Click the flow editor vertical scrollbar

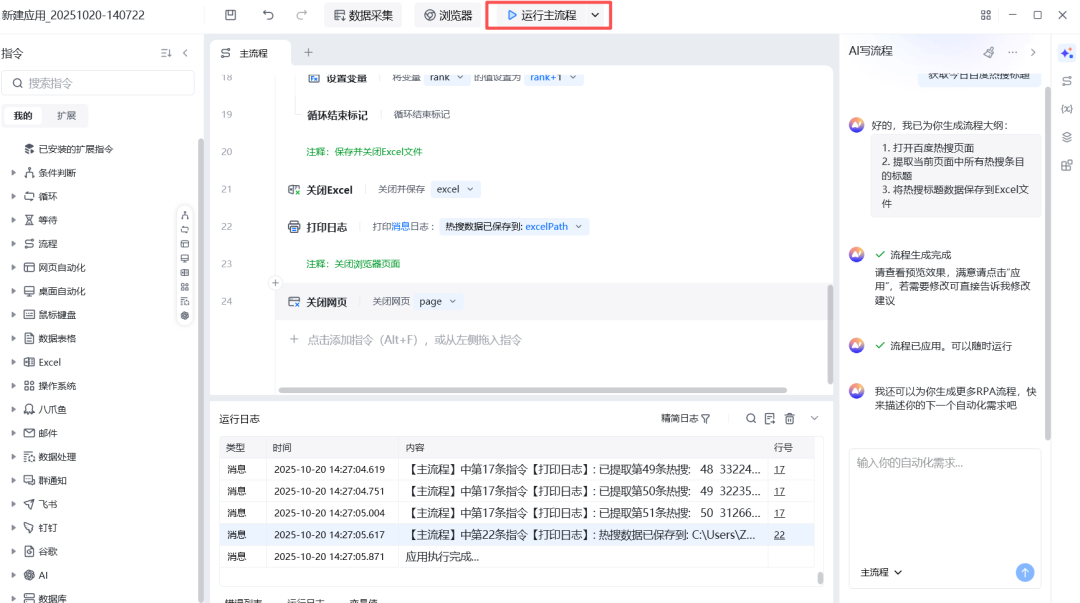(830, 335)
